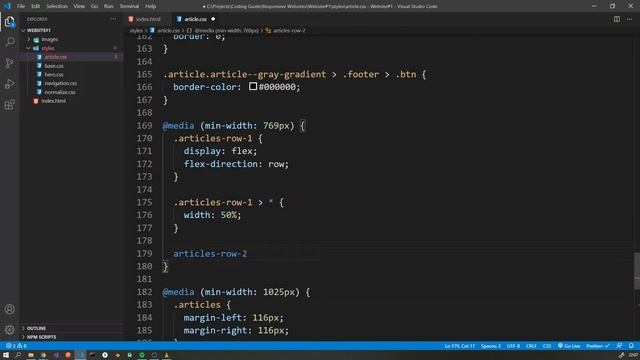Open base.css in the explorer tree

54,66
